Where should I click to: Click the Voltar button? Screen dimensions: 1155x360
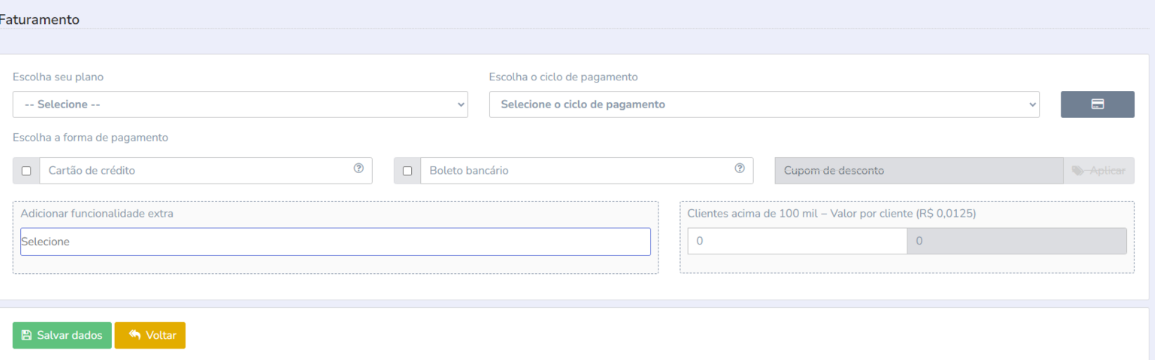150,335
